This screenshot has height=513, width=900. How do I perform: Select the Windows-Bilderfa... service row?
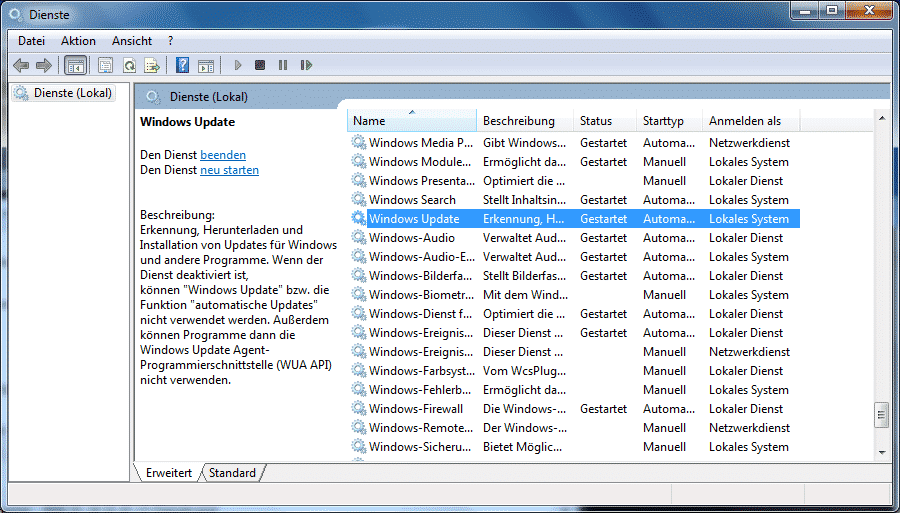[x=574, y=275]
